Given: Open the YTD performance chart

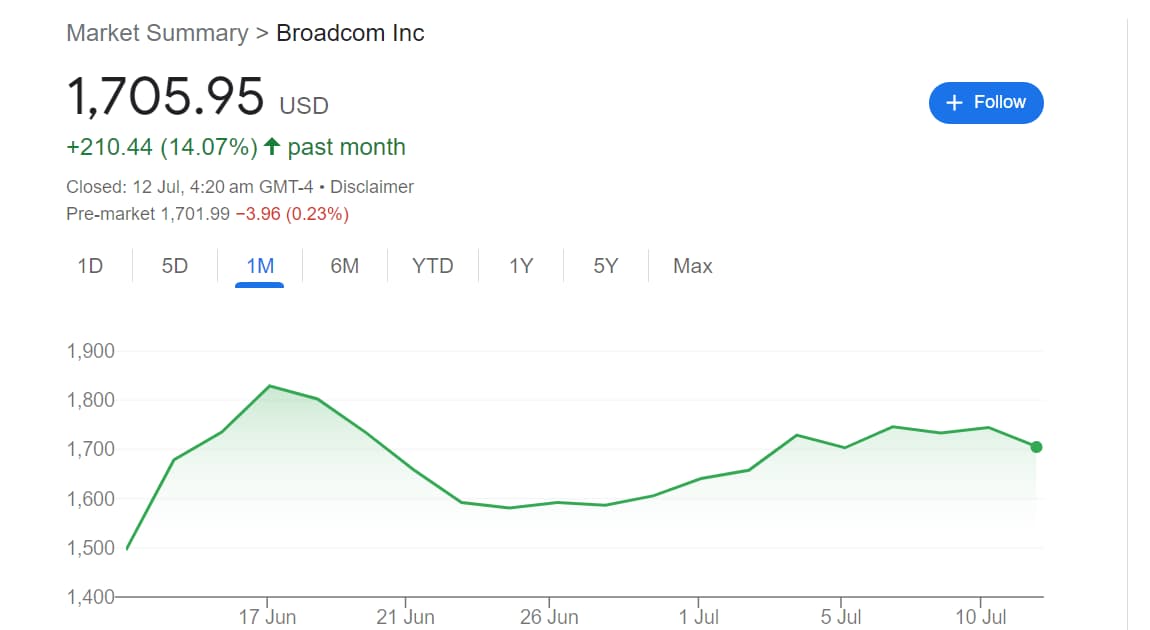Looking at the screenshot, I should [x=432, y=266].
